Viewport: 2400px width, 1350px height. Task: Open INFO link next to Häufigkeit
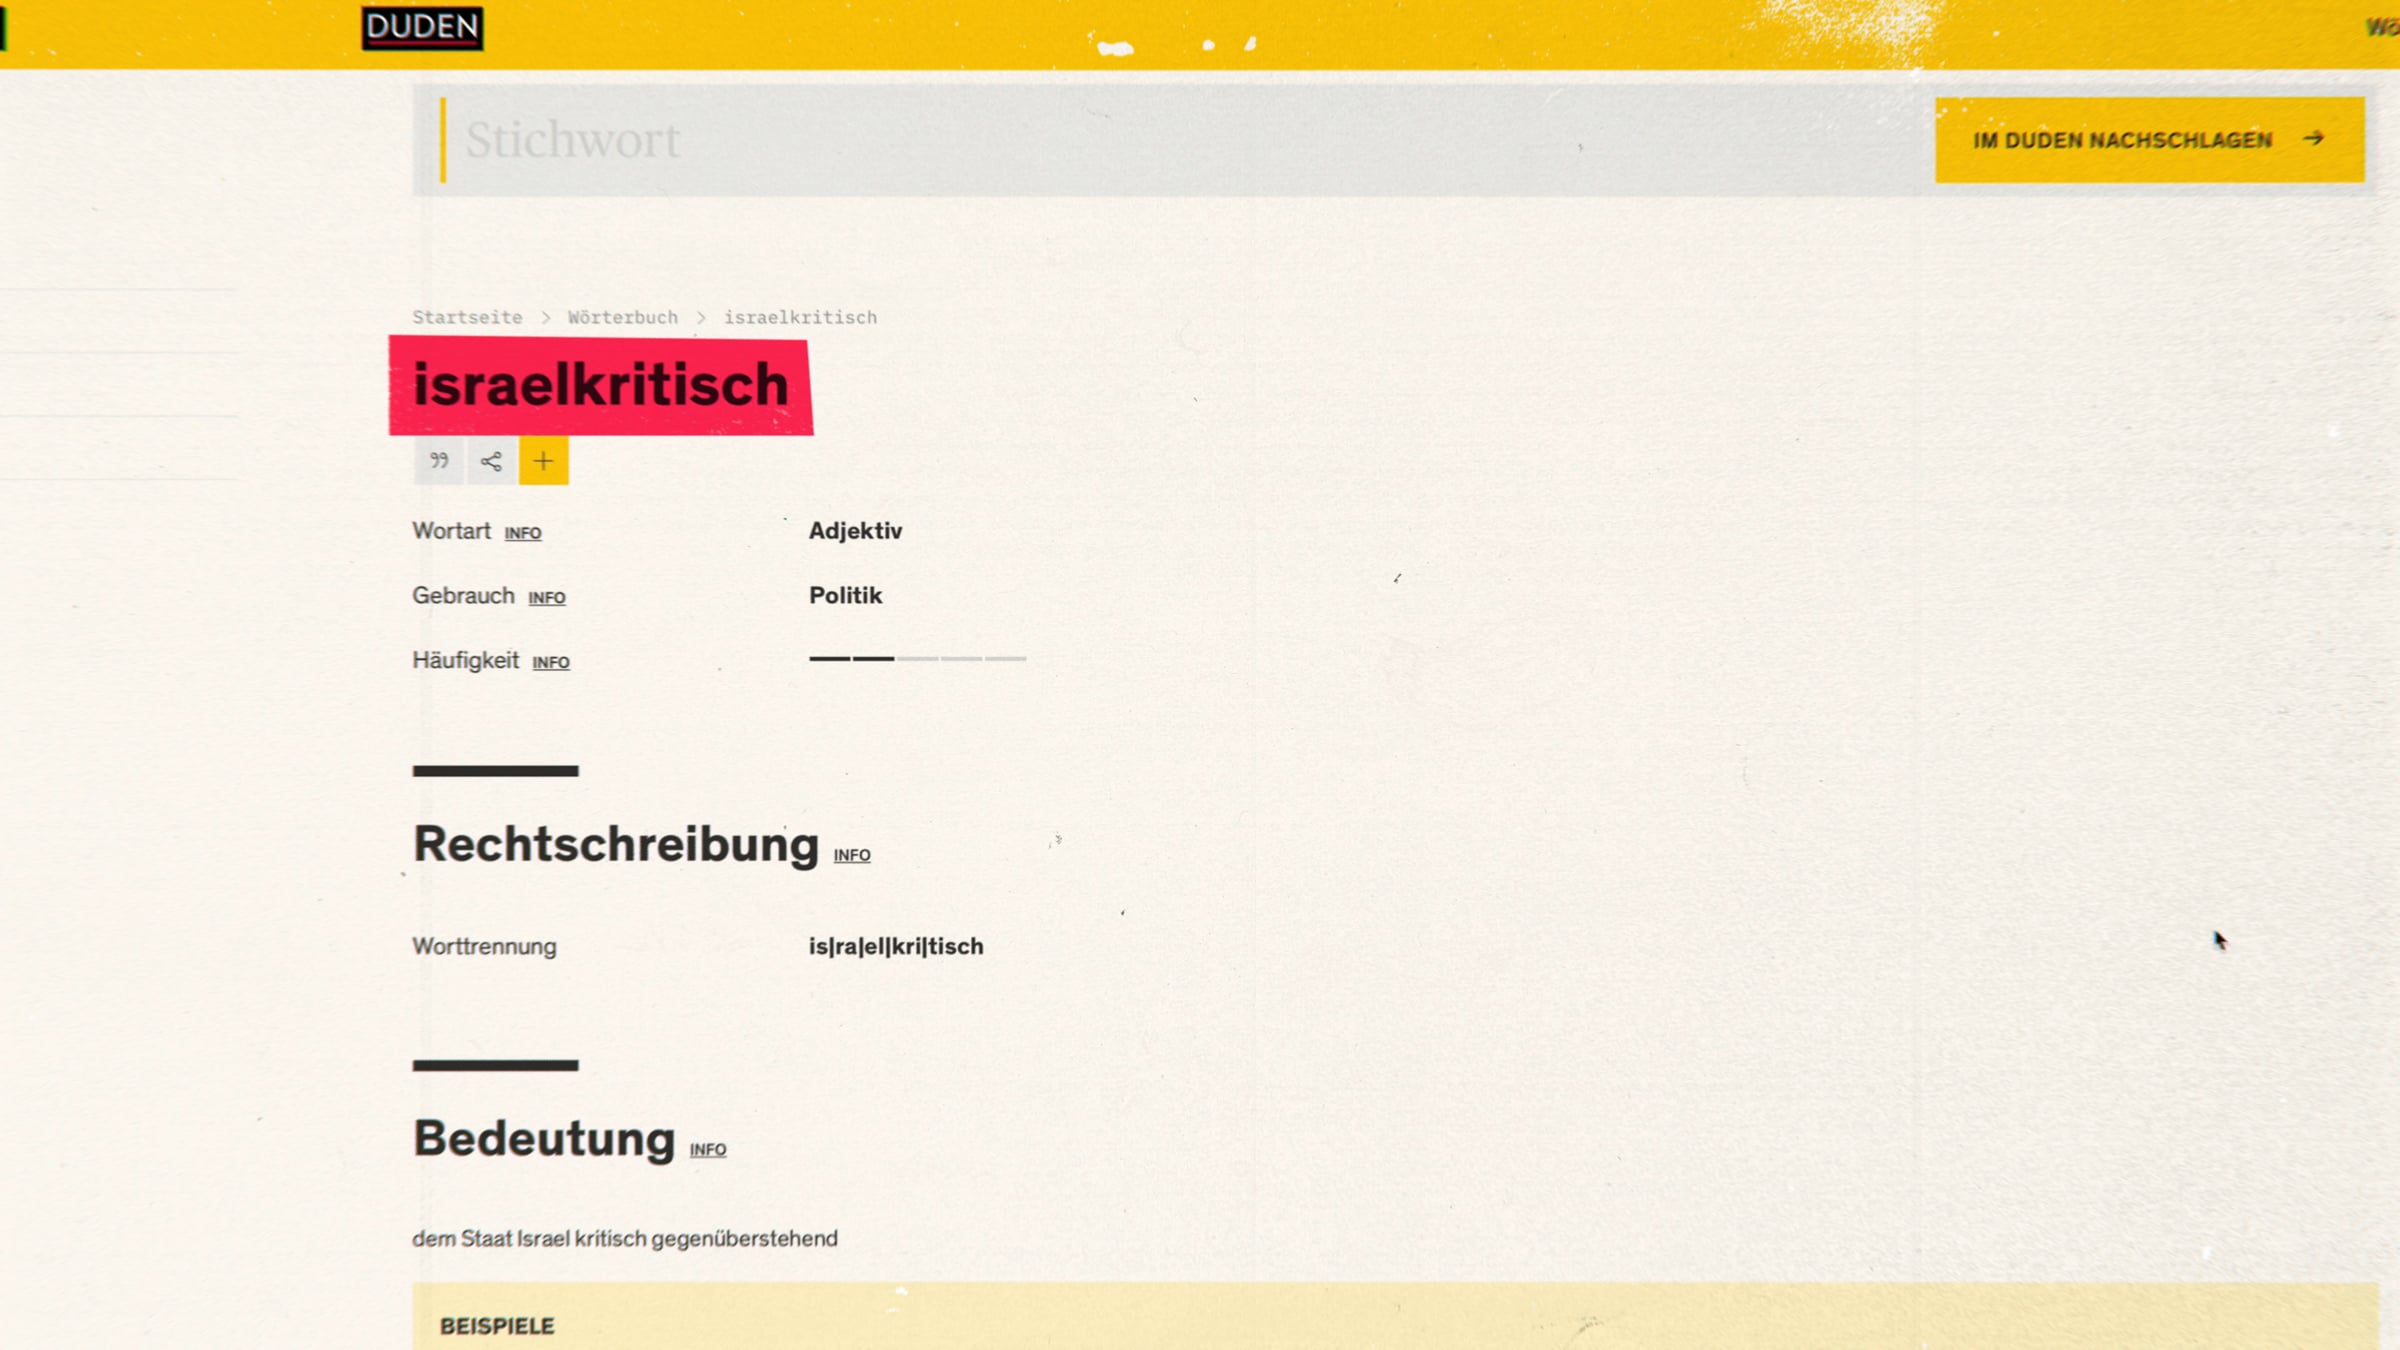coord(550,663)
